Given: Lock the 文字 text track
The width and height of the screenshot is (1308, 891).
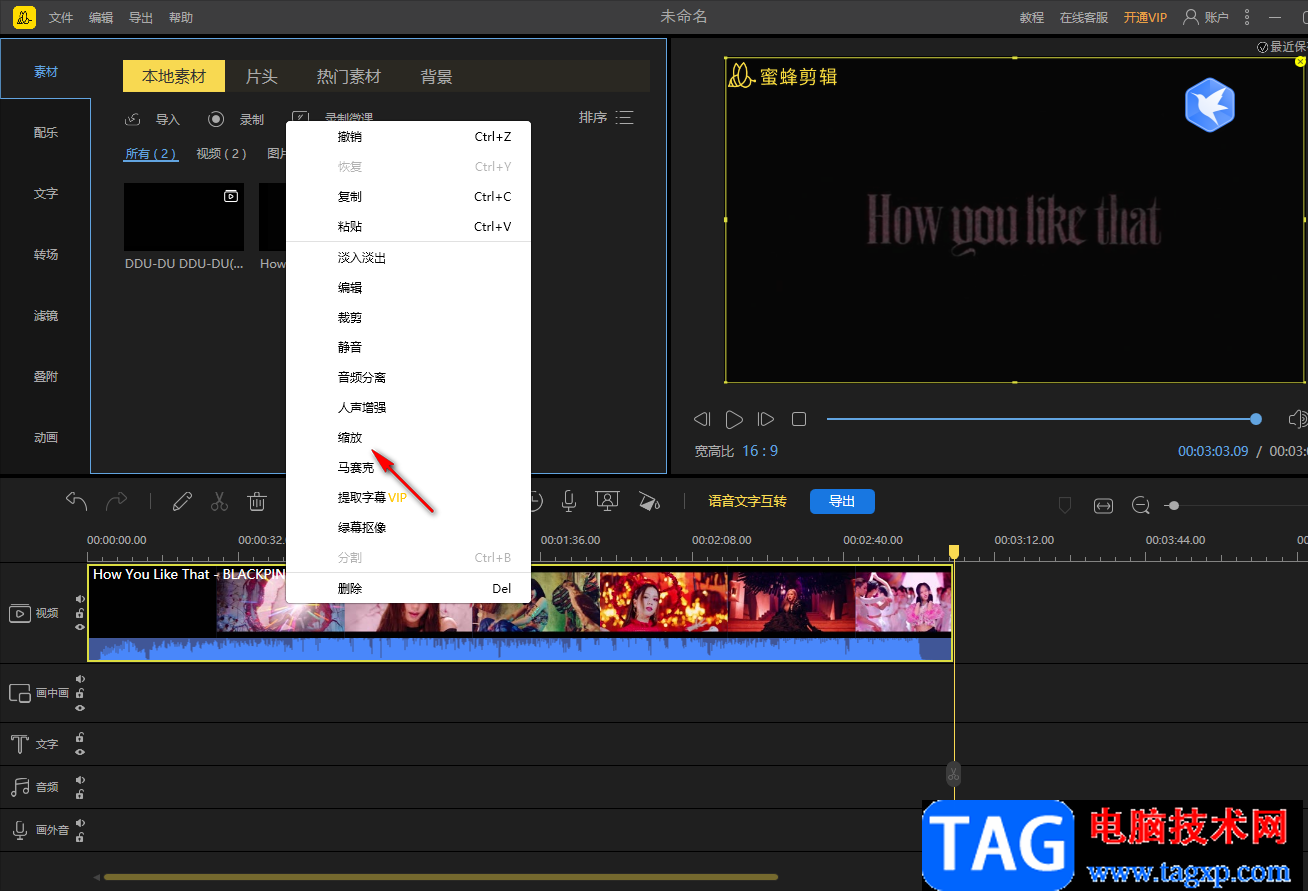Looking at the screenshot, I should pos(80,738).
